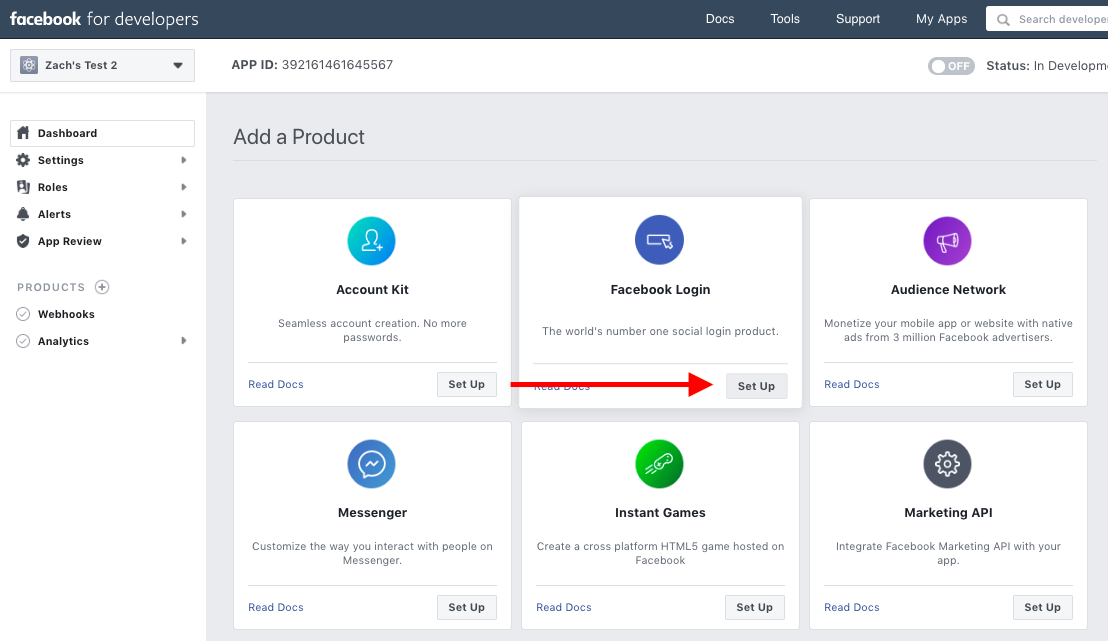Click the Facebook Login card title
Viewport: 1108px width, 641px height.
[x=660, y=289]
